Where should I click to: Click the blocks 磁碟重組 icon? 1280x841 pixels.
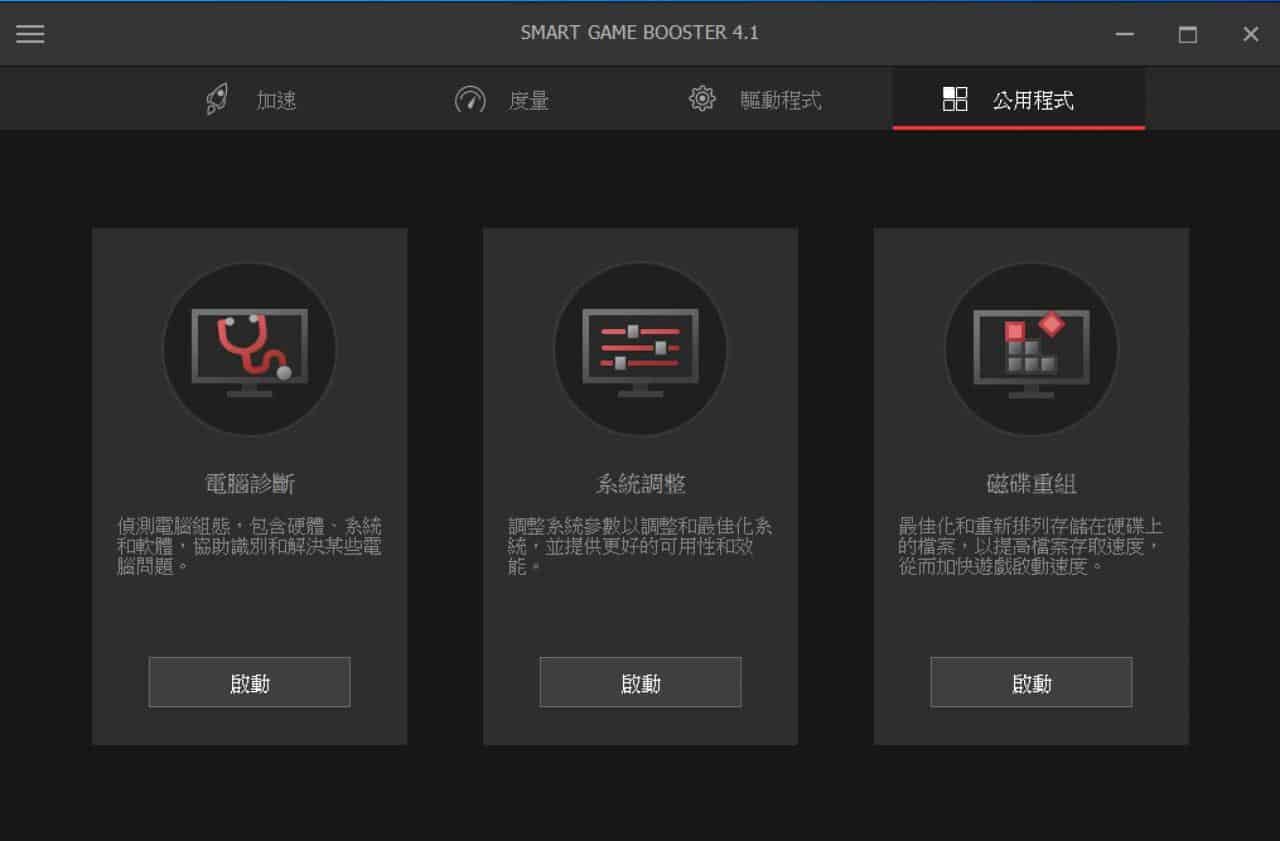pos(1031,349)
